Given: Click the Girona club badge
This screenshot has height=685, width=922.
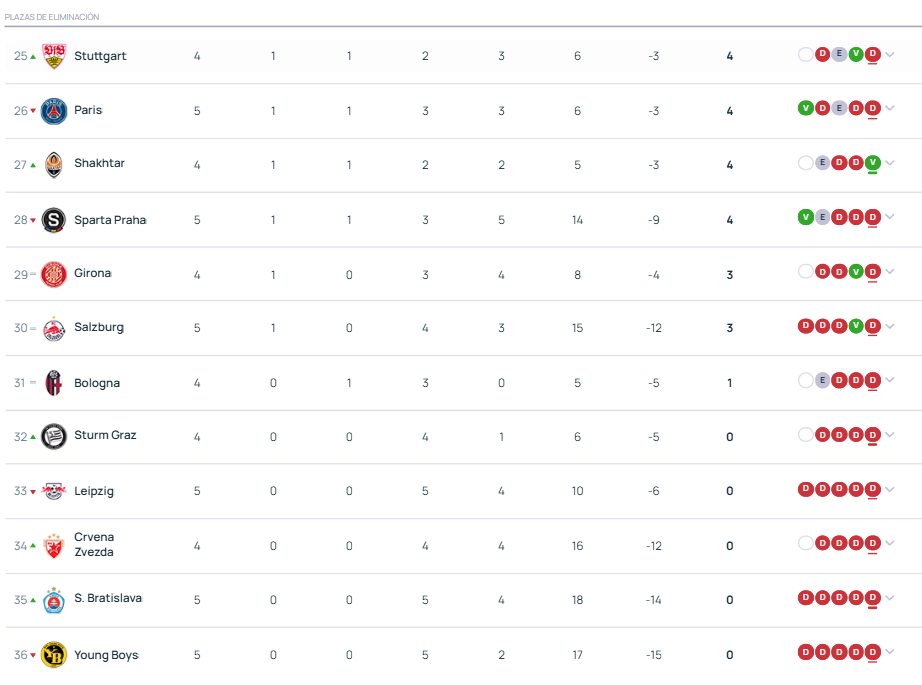Looking at the screenshot, I should [x=54, y=274].
